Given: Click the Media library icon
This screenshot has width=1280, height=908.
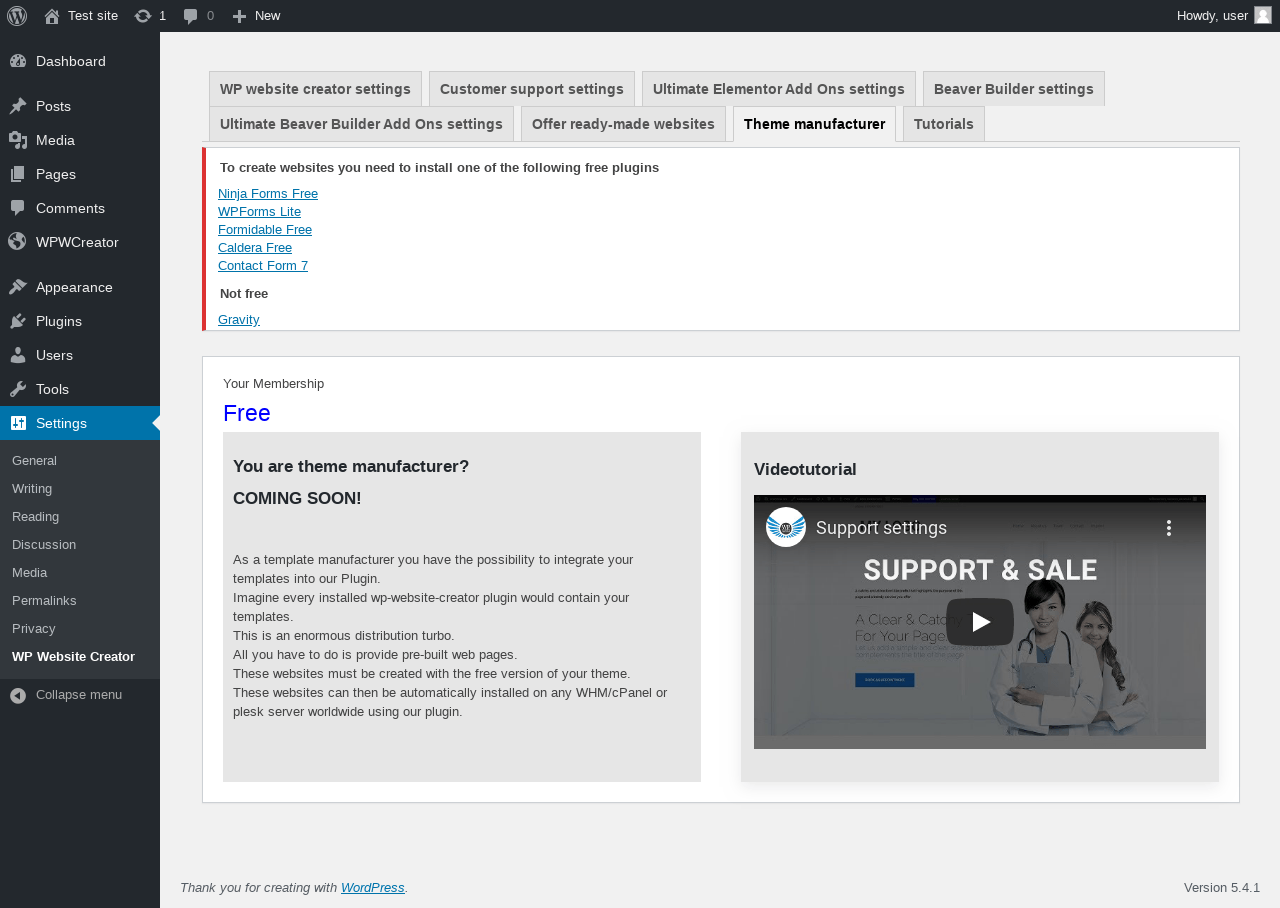Looking at the screenshot, I should click(x=18, y=140).
